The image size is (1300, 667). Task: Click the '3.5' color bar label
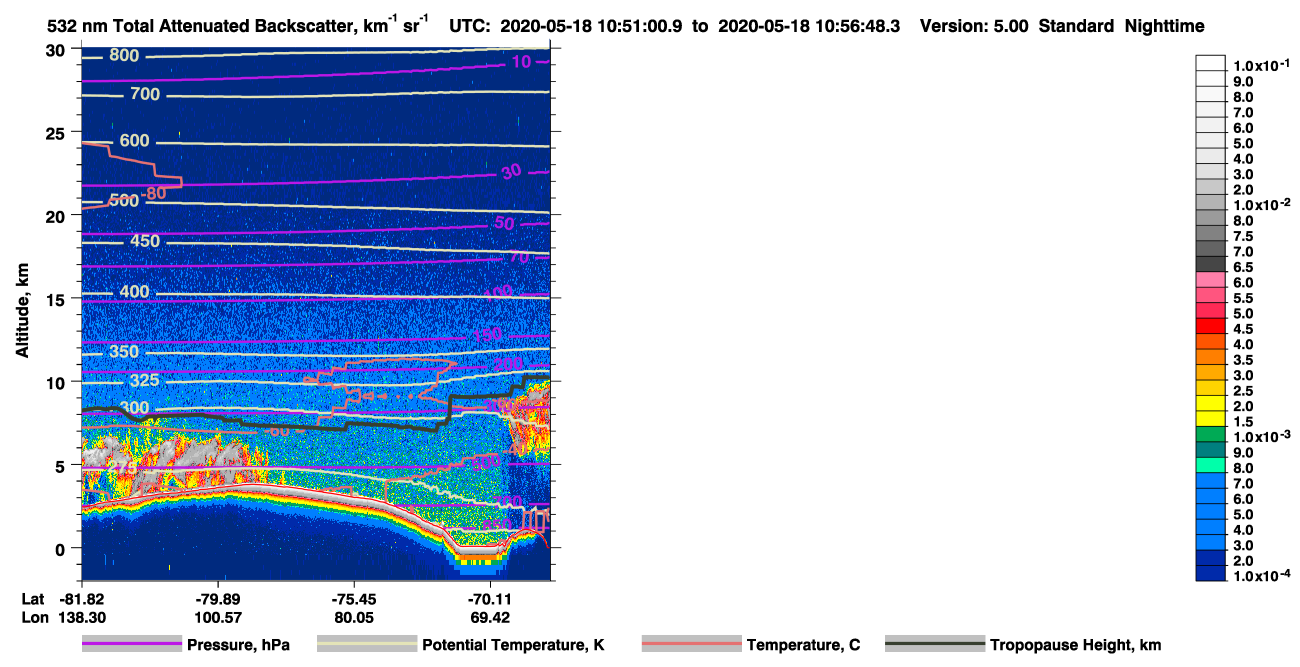pyautogui.click(x=1241, y=359)
